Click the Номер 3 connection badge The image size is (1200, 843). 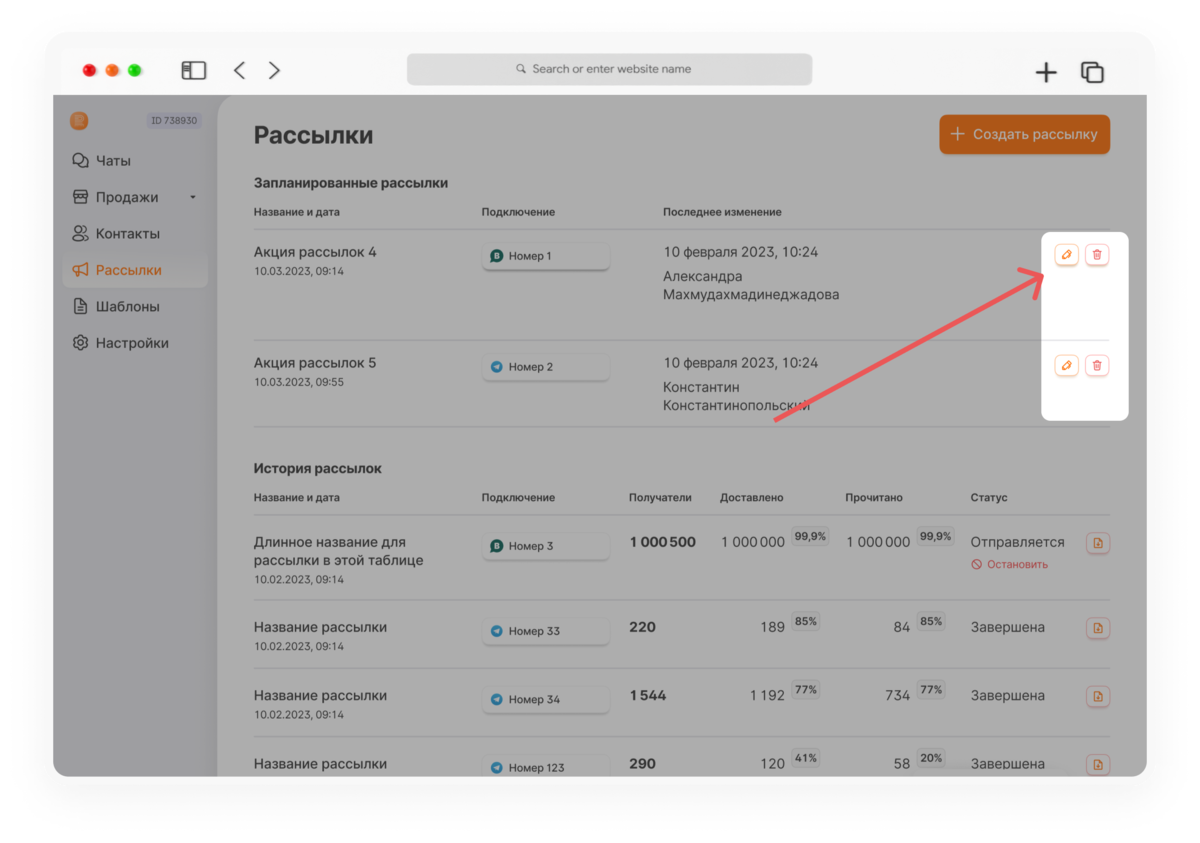point(546,546)
